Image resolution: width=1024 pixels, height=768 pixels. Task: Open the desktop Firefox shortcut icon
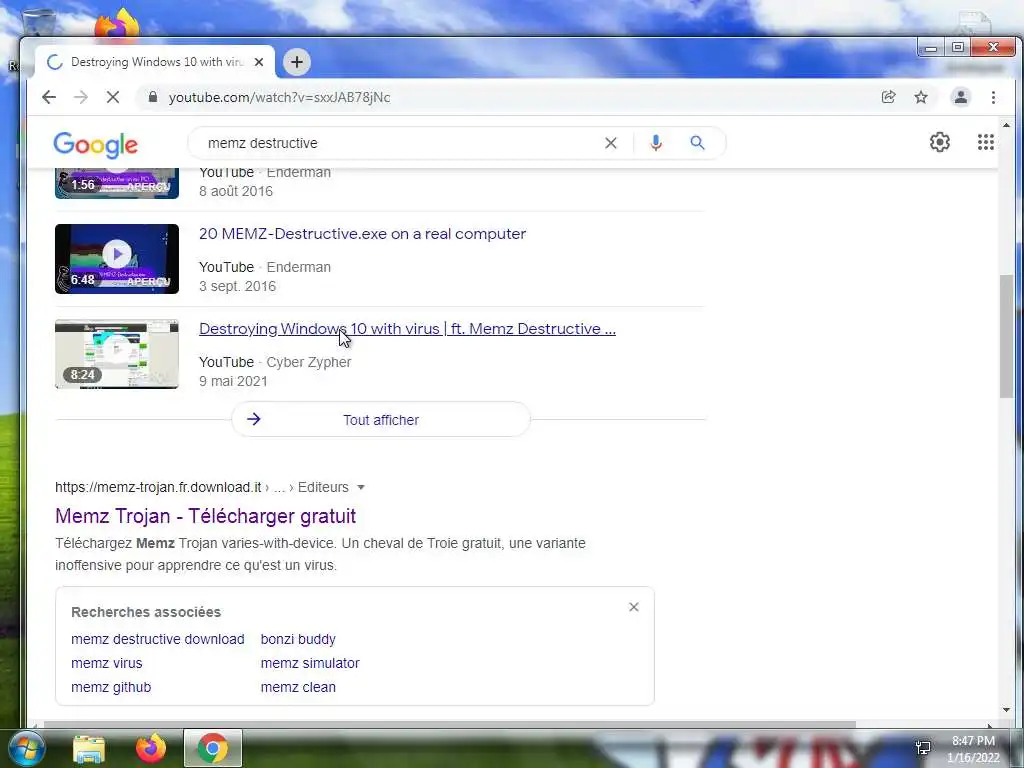[x=118, y=24]
